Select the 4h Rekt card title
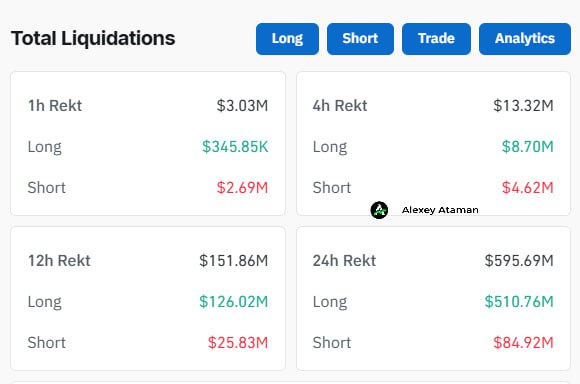 (x=340, y=106)
